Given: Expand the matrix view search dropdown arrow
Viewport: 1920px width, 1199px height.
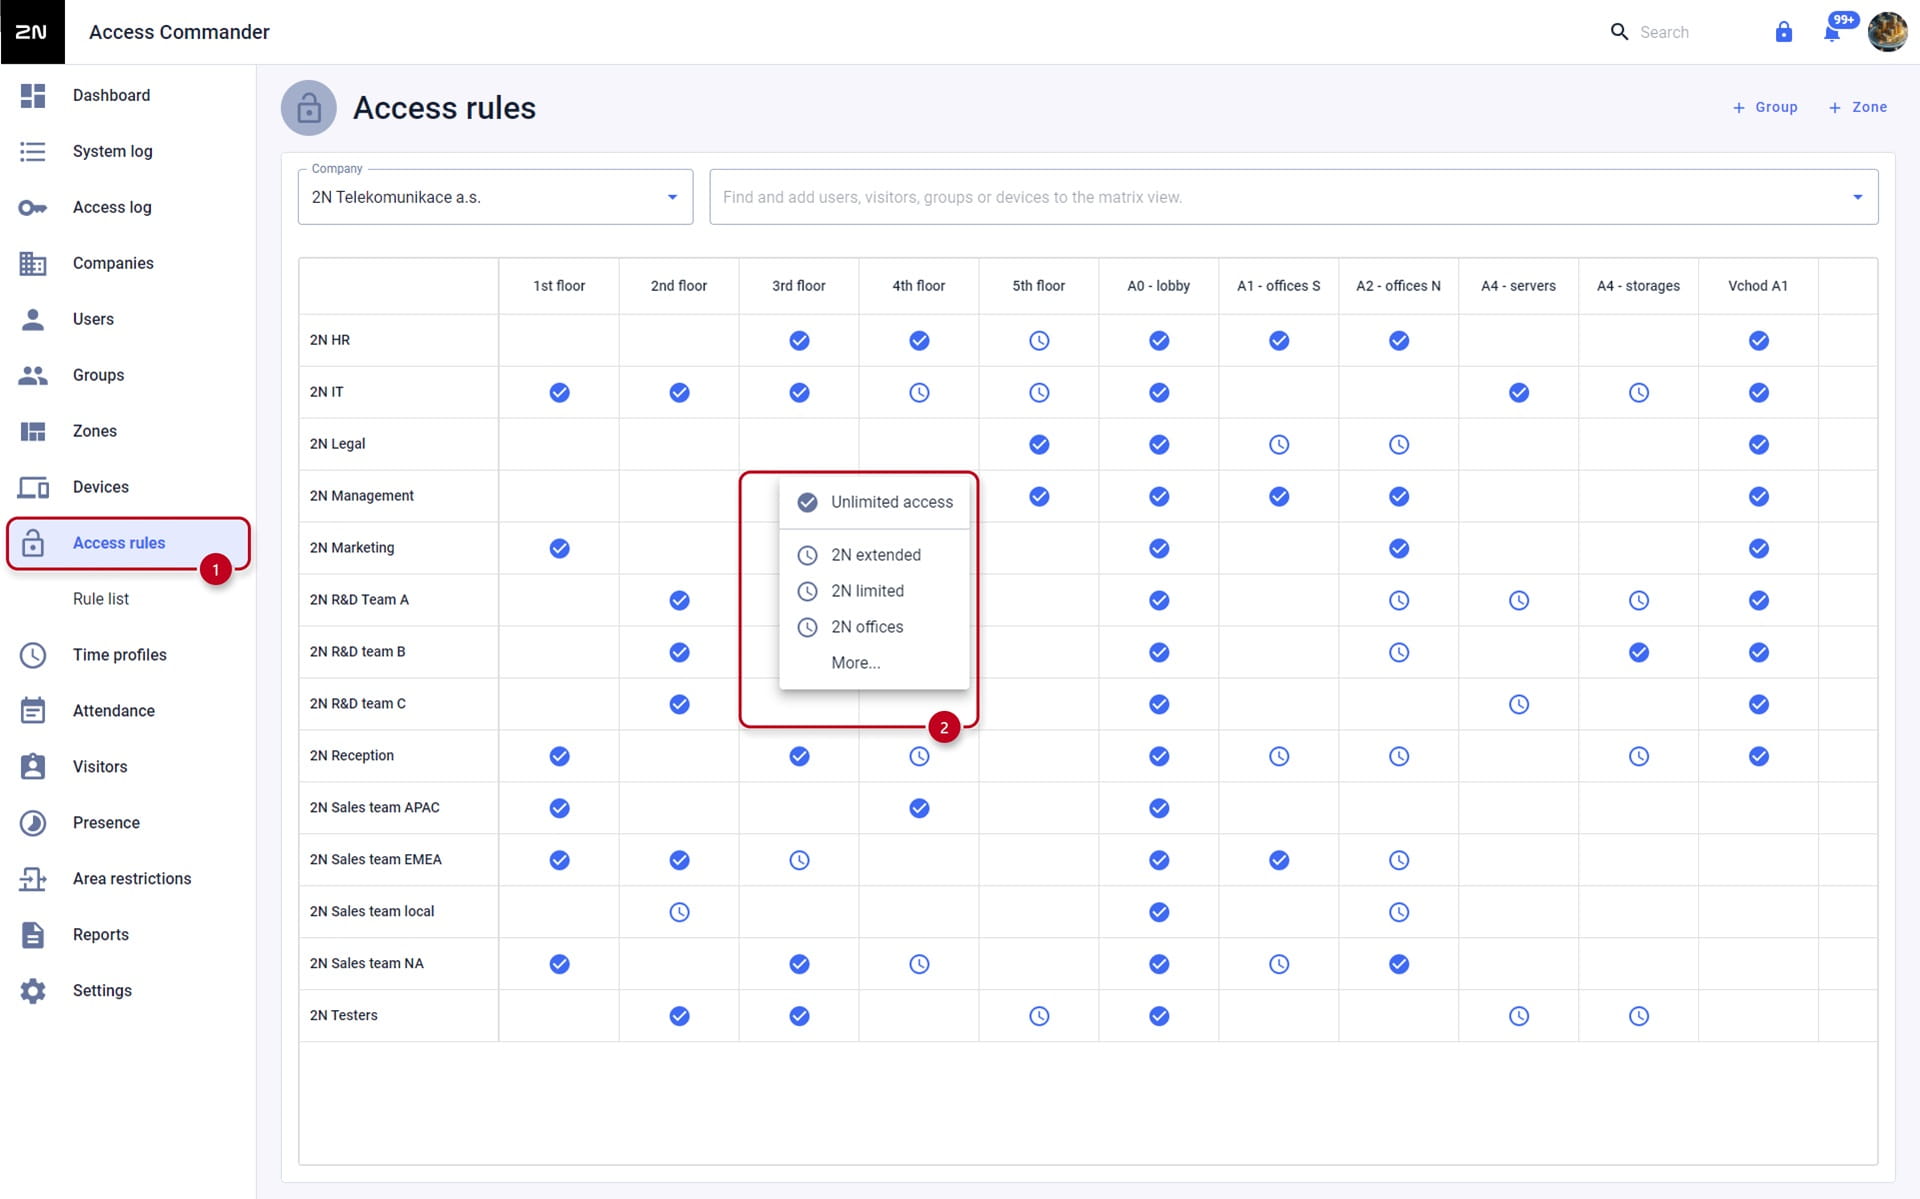Looking at the screenshot, I should 1857,197.
